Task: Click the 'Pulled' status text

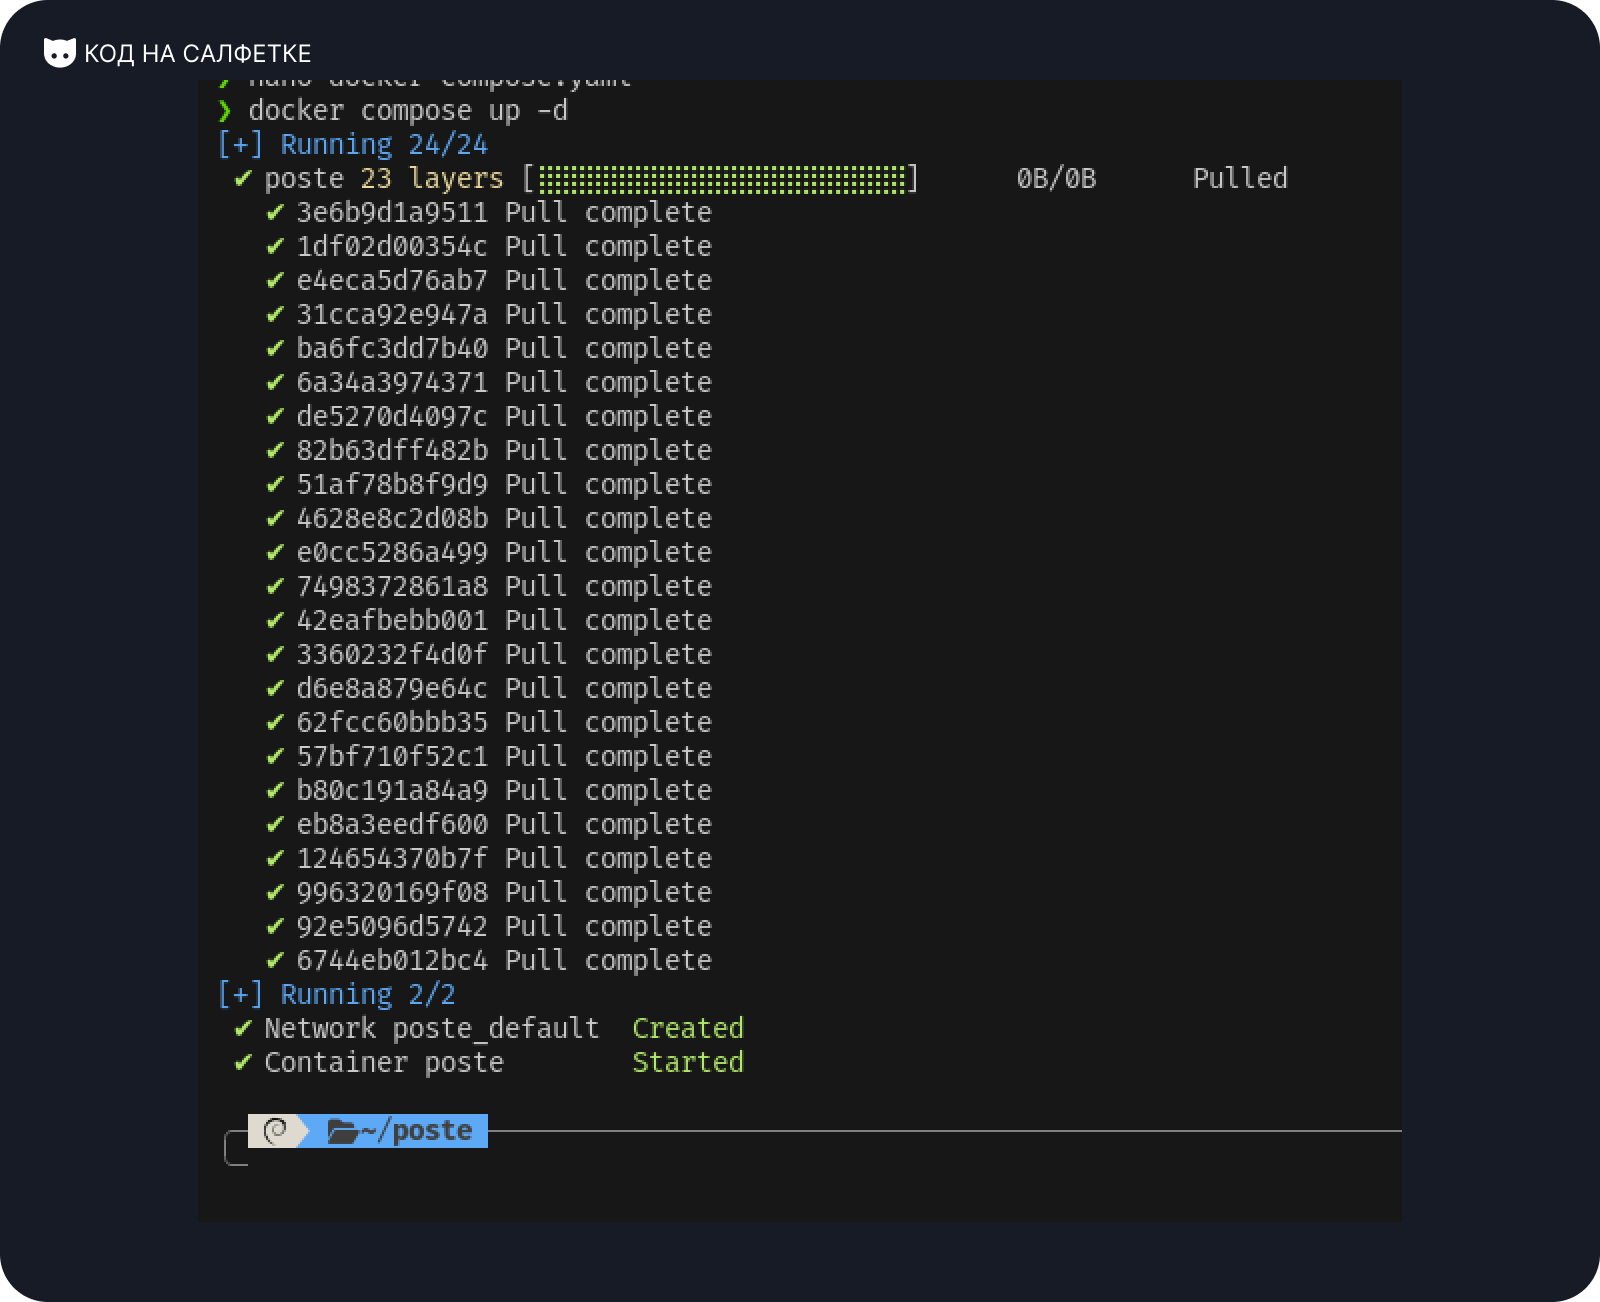Action: coord(1240,178)
